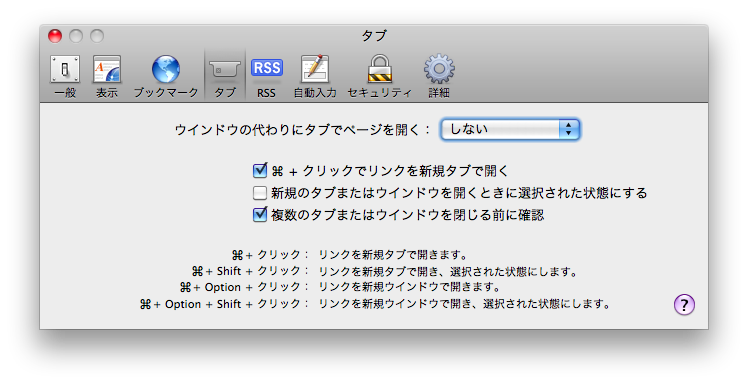Image resolution: width=748 pixels, height=384 pixels.
Task: Click the purple help question mark button
Action: click(x=684, y=304)
